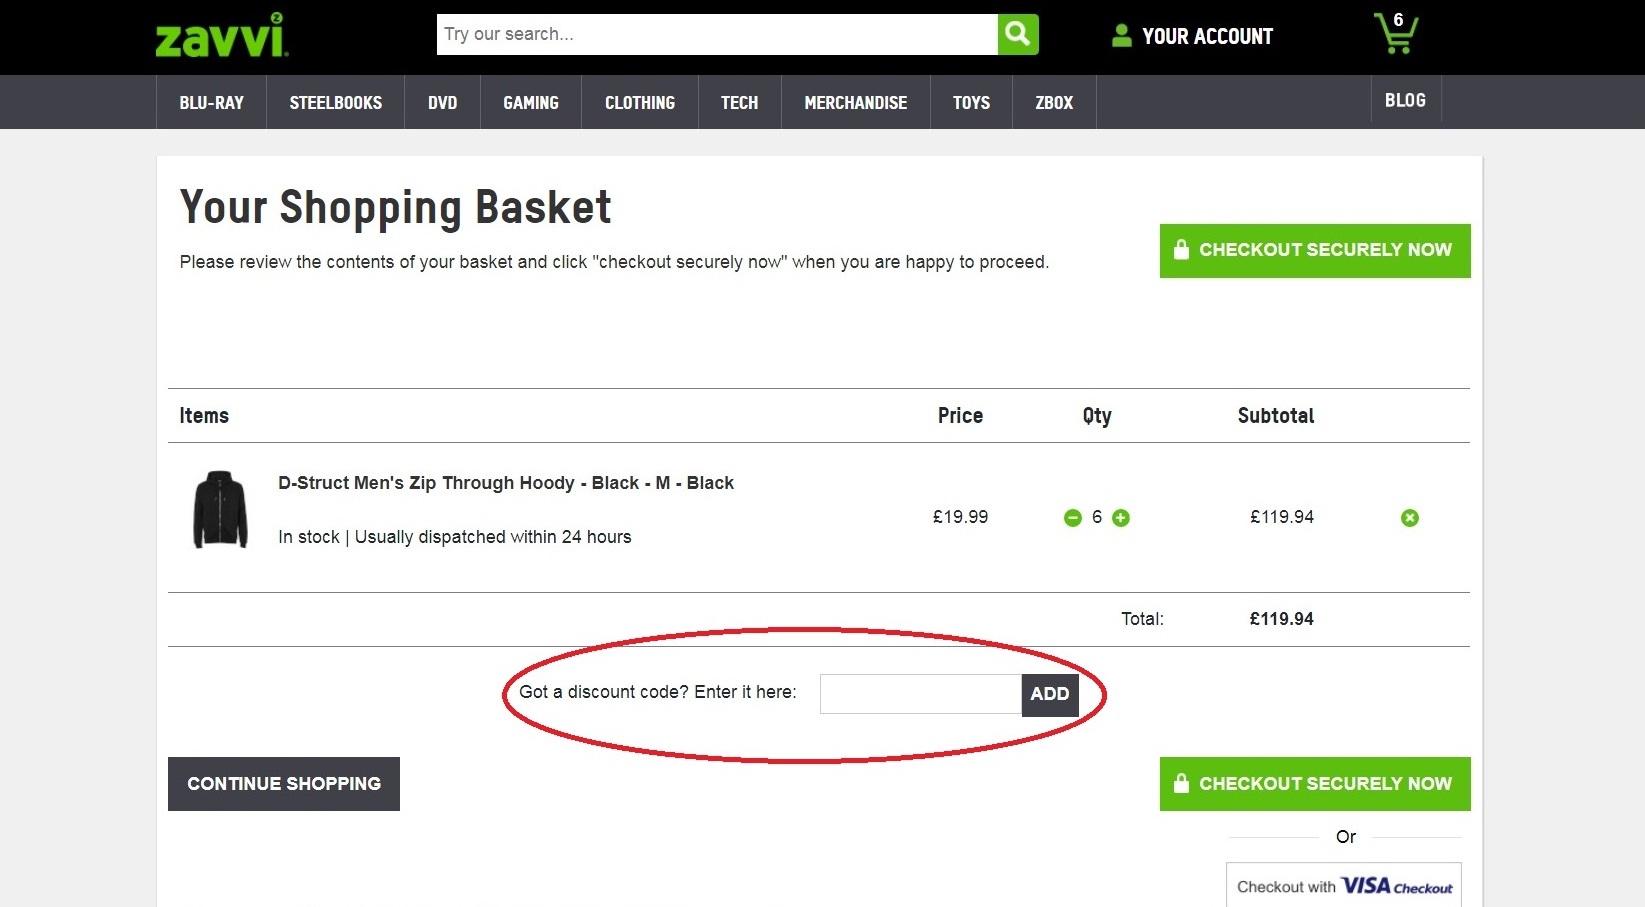Click the discount code input field

click(x=919, y=694)
